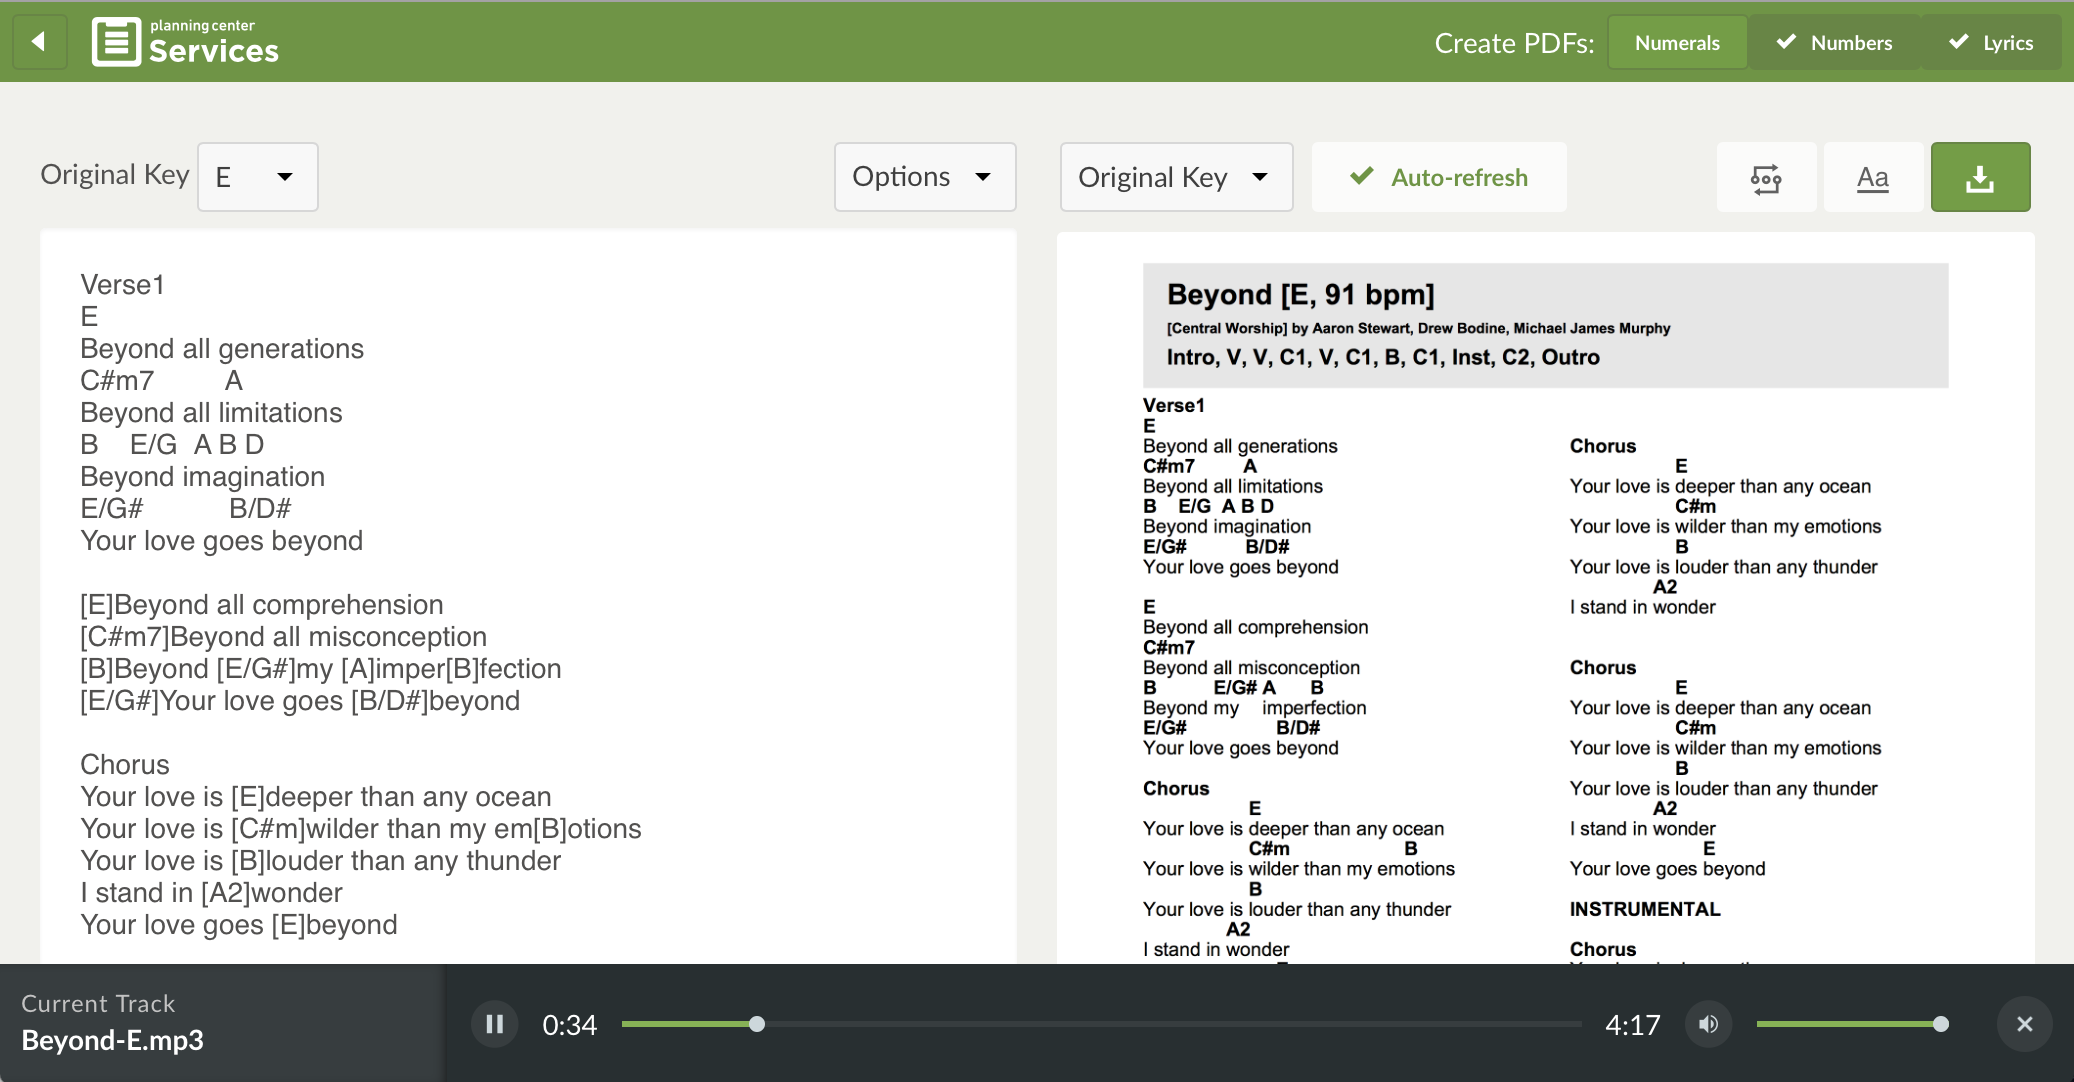Click the back arrow in header
This screenshot has height=1082, width=2074.
(x=39, y=42)
